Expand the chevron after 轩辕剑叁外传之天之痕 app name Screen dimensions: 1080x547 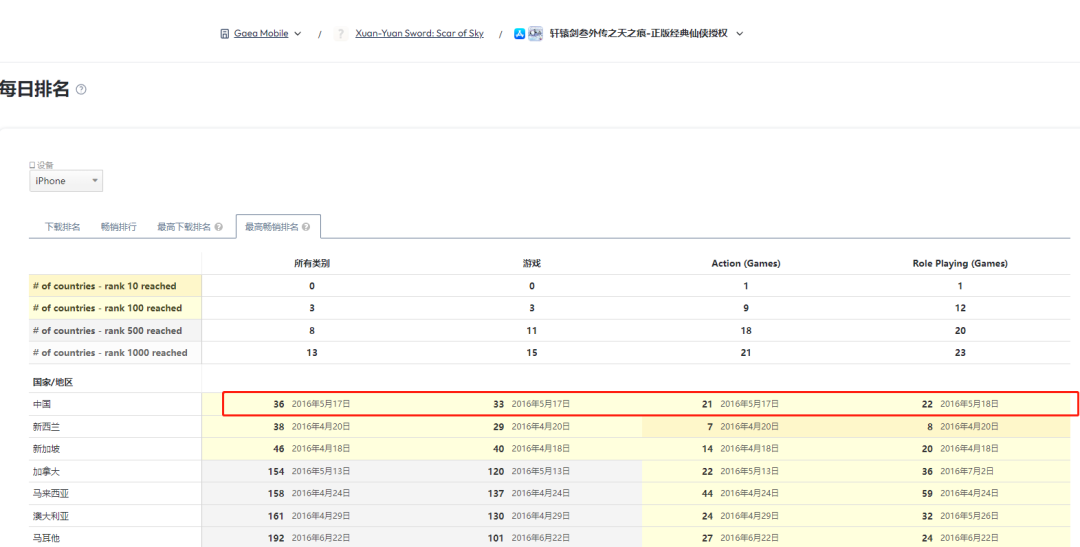740,34
